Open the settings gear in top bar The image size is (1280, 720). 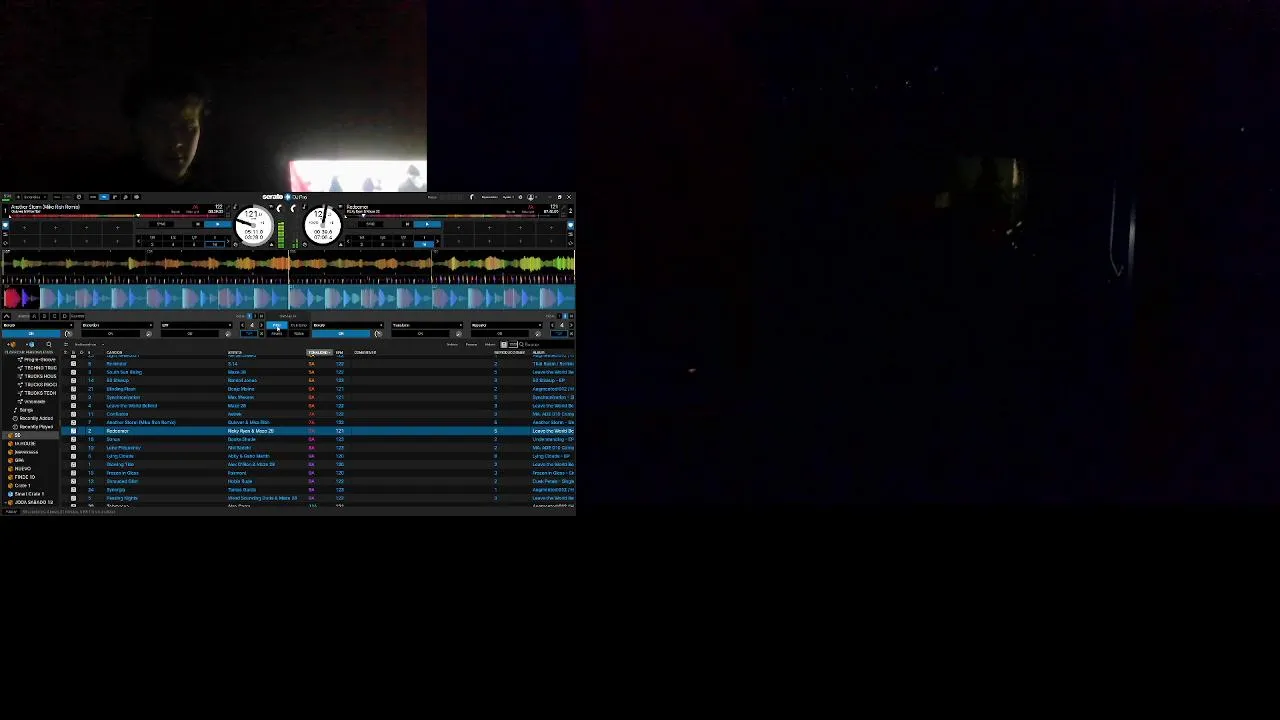520,197
